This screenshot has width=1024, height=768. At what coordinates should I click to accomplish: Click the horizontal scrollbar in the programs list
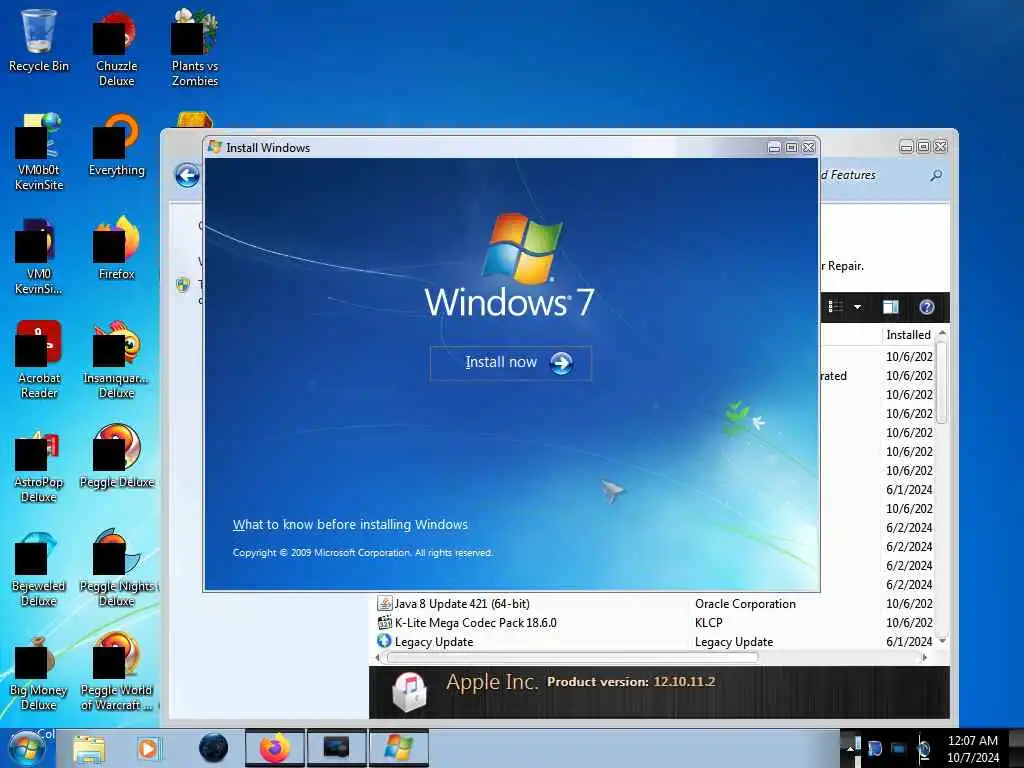573,658
